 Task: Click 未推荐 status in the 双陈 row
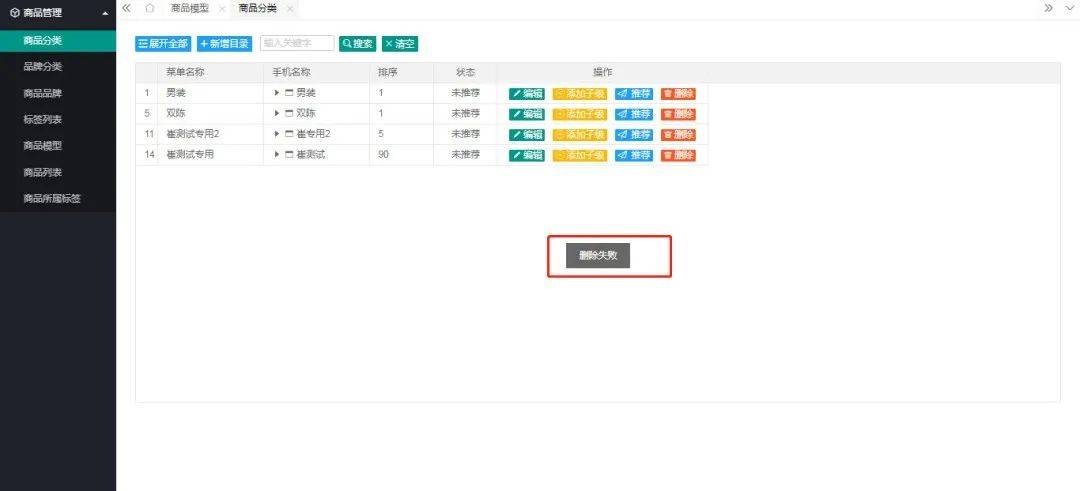466,114
